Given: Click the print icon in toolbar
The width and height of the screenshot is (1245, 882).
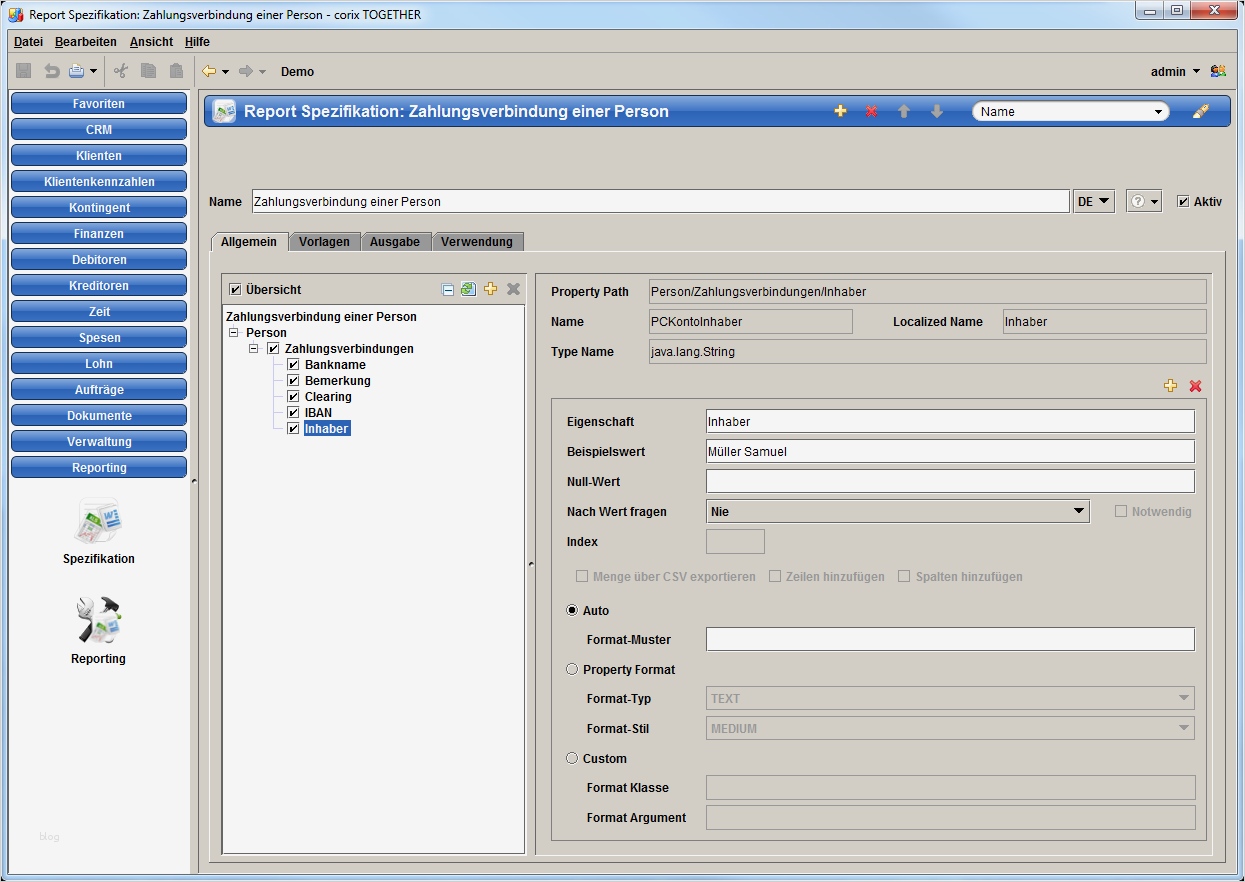Looking at the screenshot, I should tap(77, 71).
